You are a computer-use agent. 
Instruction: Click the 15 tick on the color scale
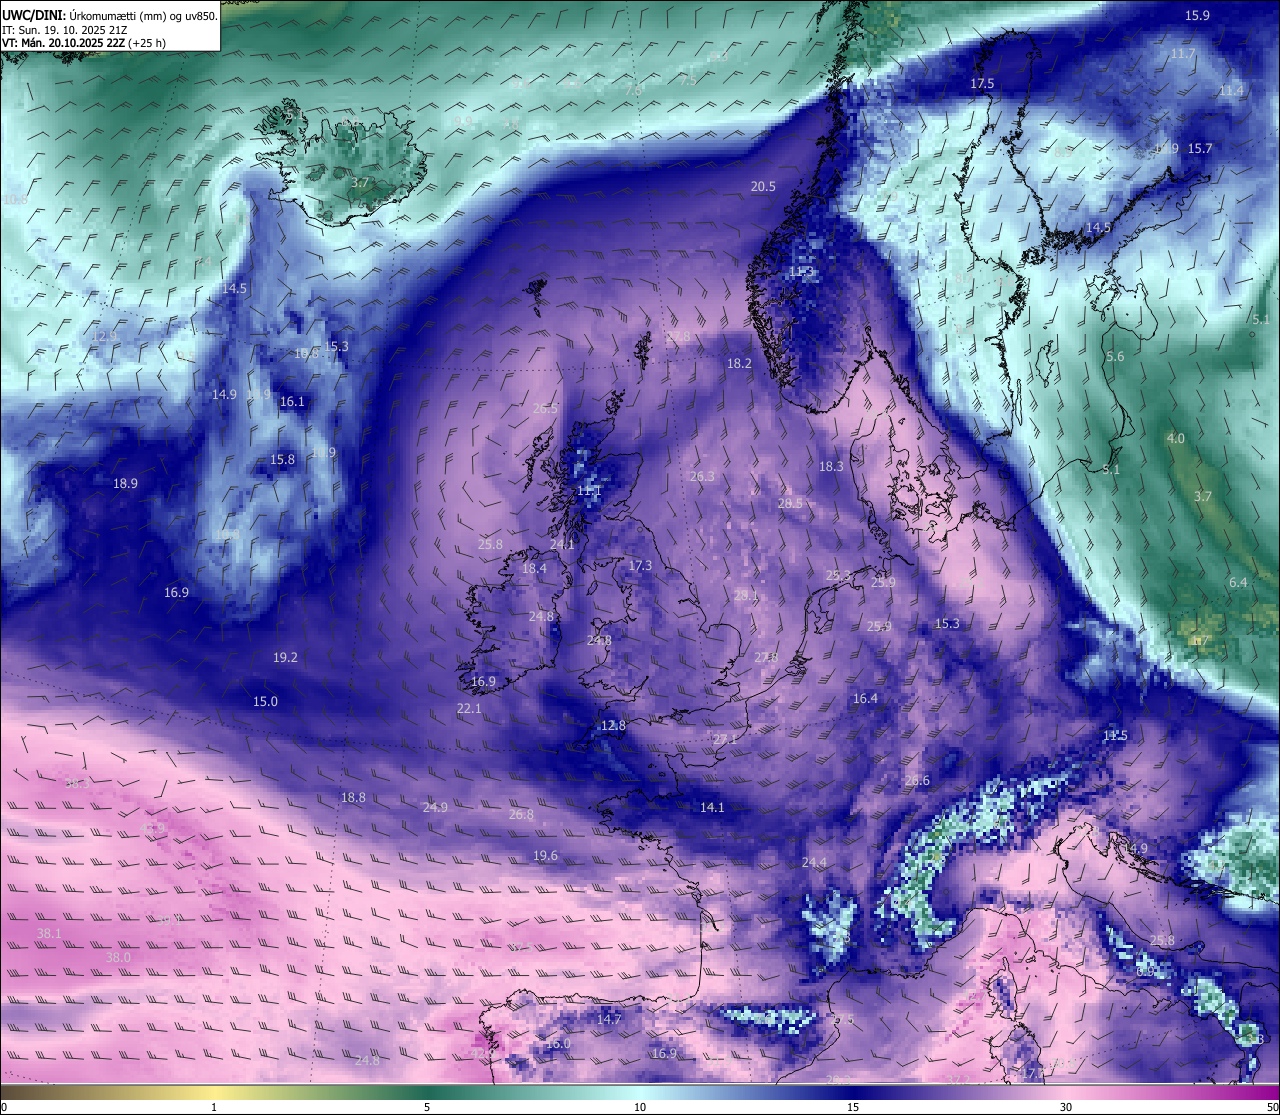(x=853, y=1107)
